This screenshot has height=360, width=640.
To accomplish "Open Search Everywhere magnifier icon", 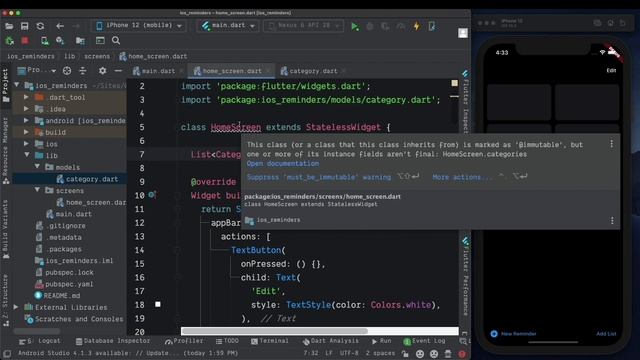I will pos(116,40).
